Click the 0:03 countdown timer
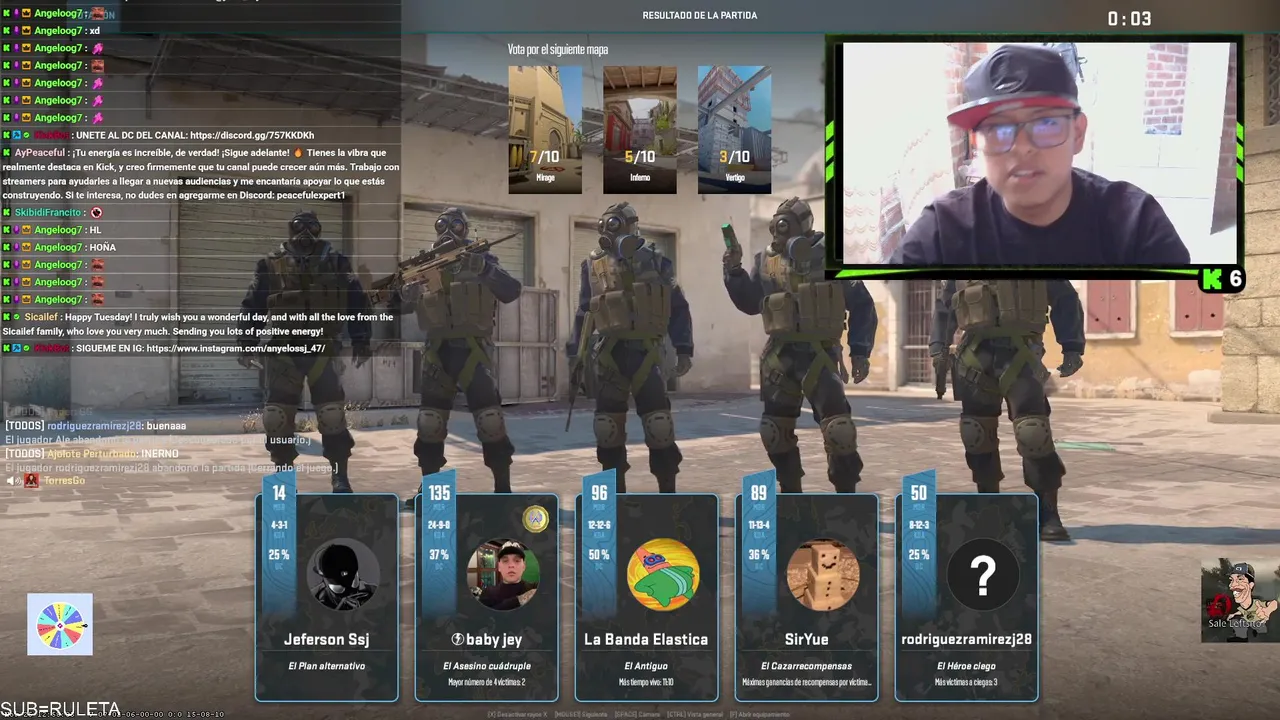Viewport: 1280px width, 720px height. point(1129,19)
